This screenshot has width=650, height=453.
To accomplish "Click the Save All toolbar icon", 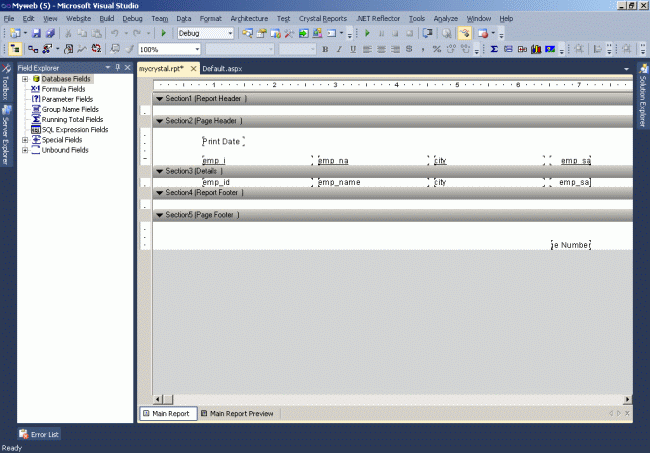I will click(50, 33).
